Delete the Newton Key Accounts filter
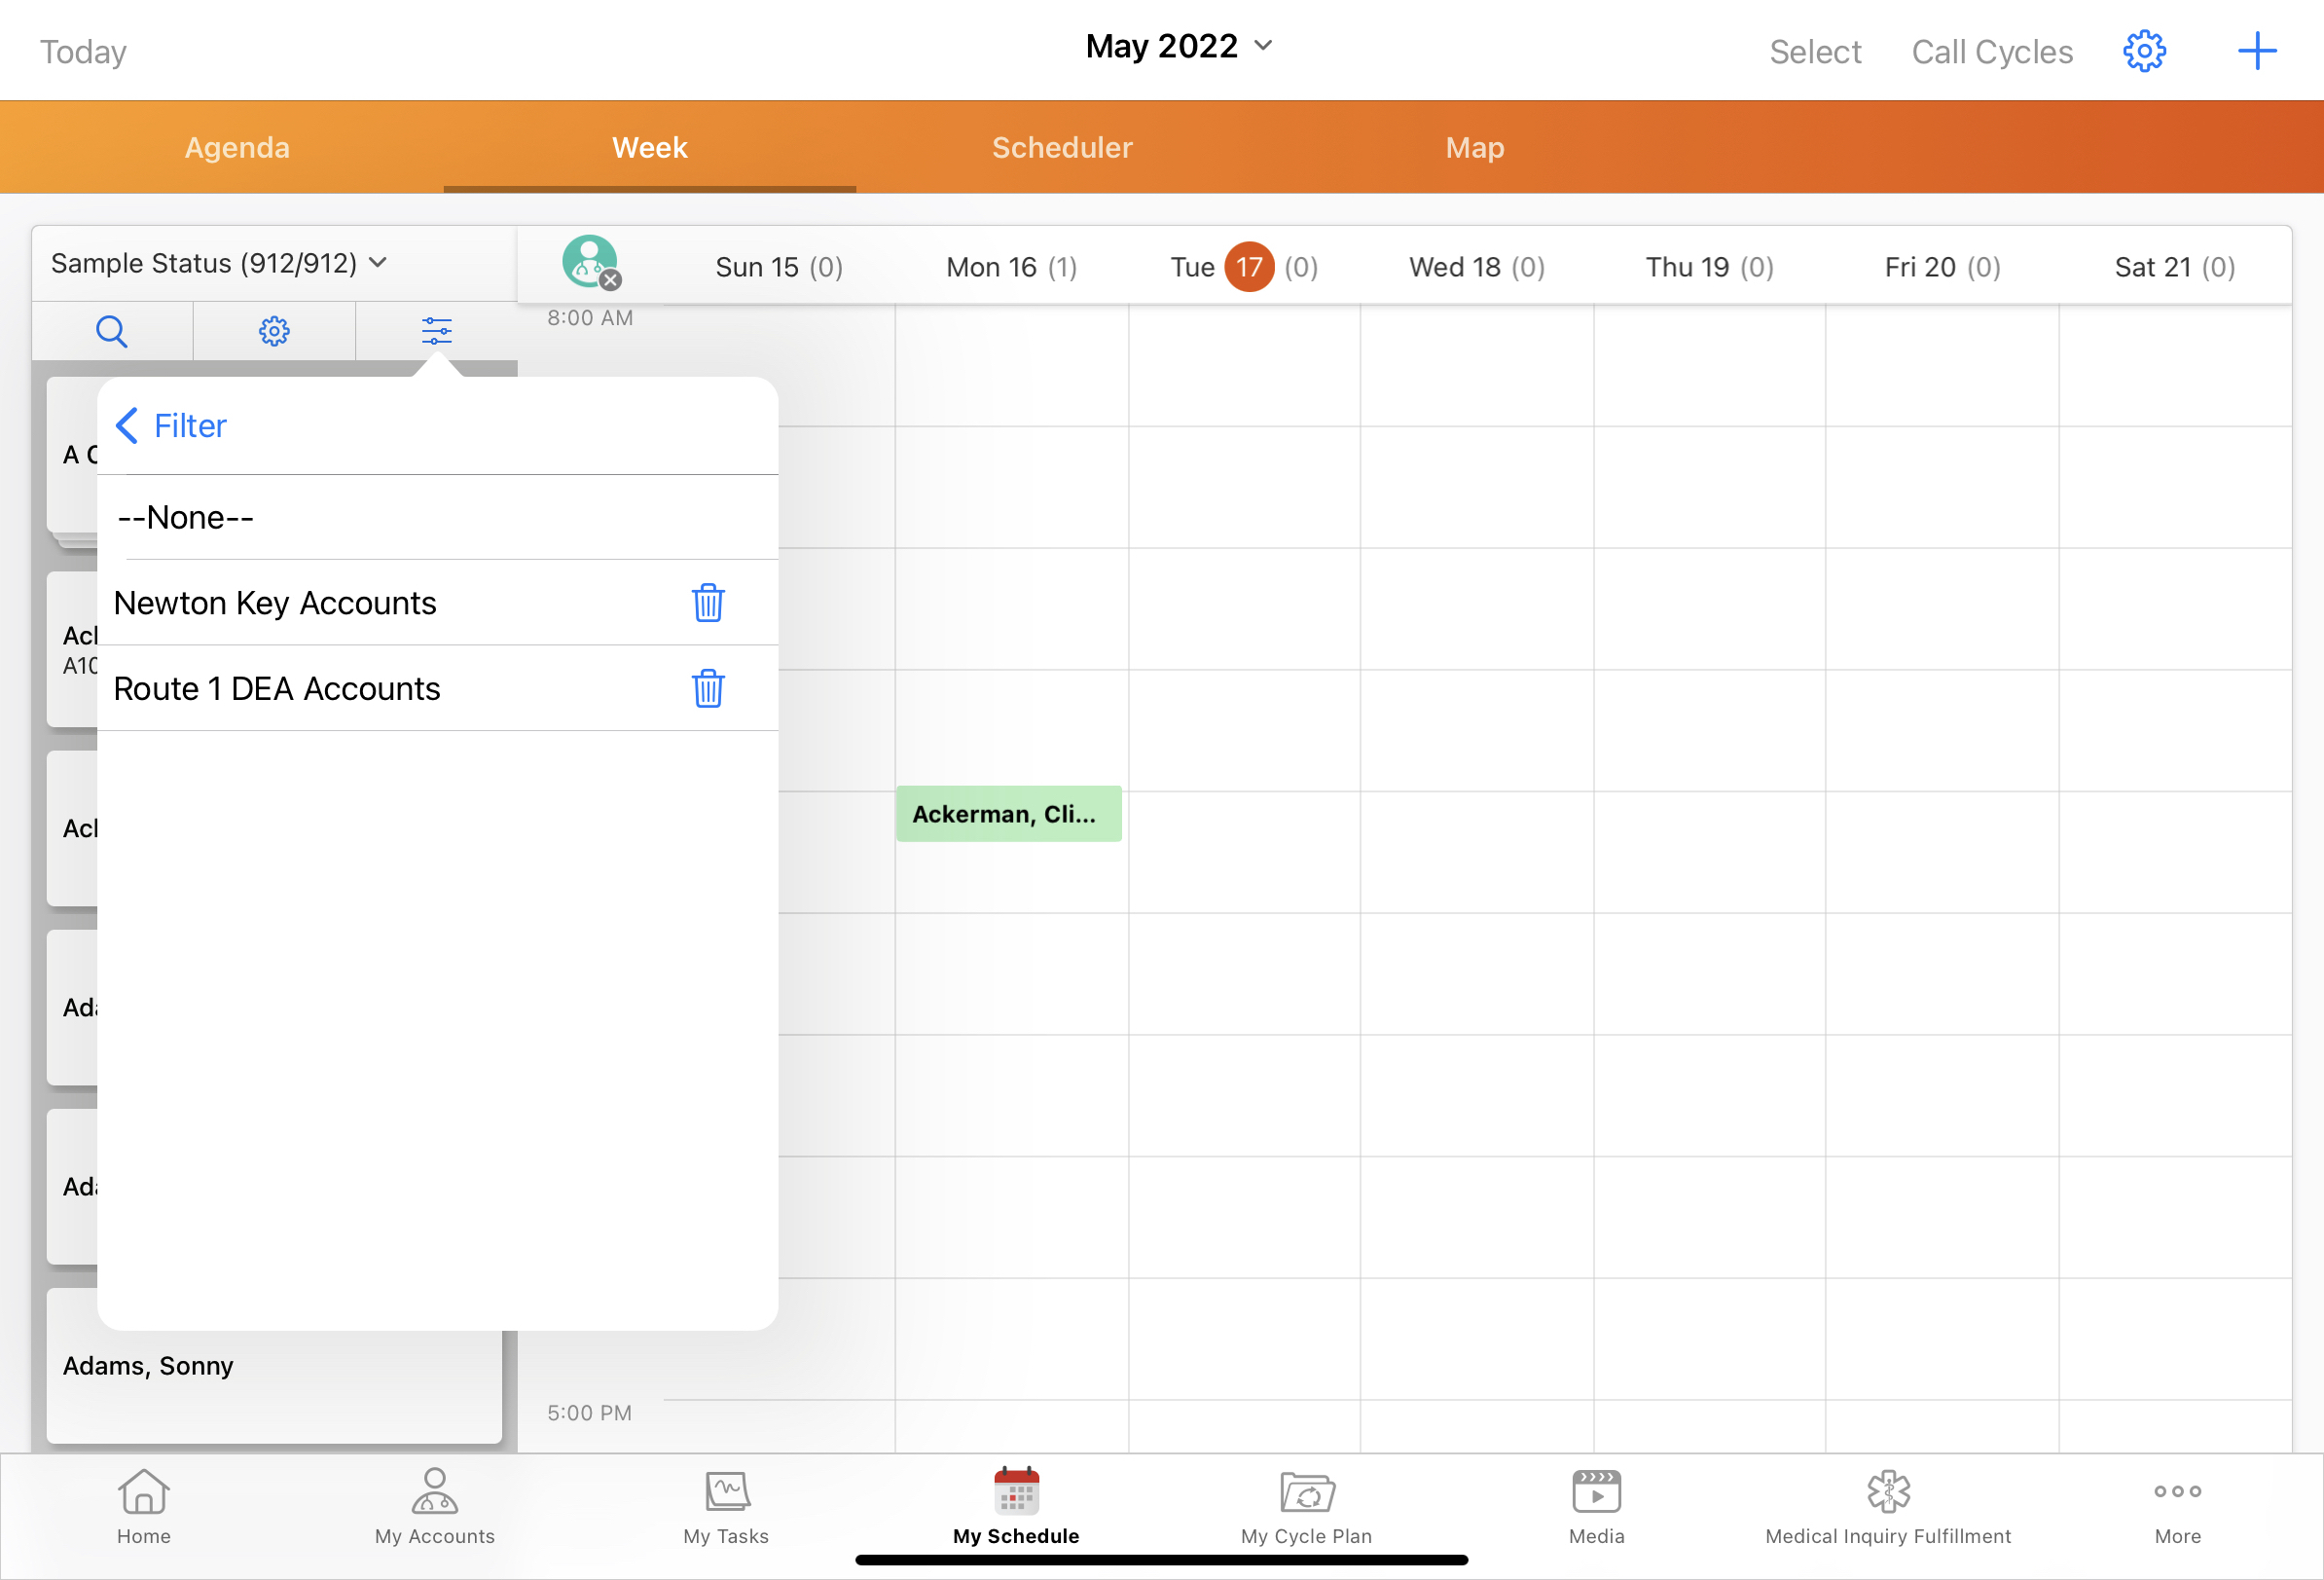Viewport: 2324px width, 1580px height. pyautogui.click(x=708, y=603)
